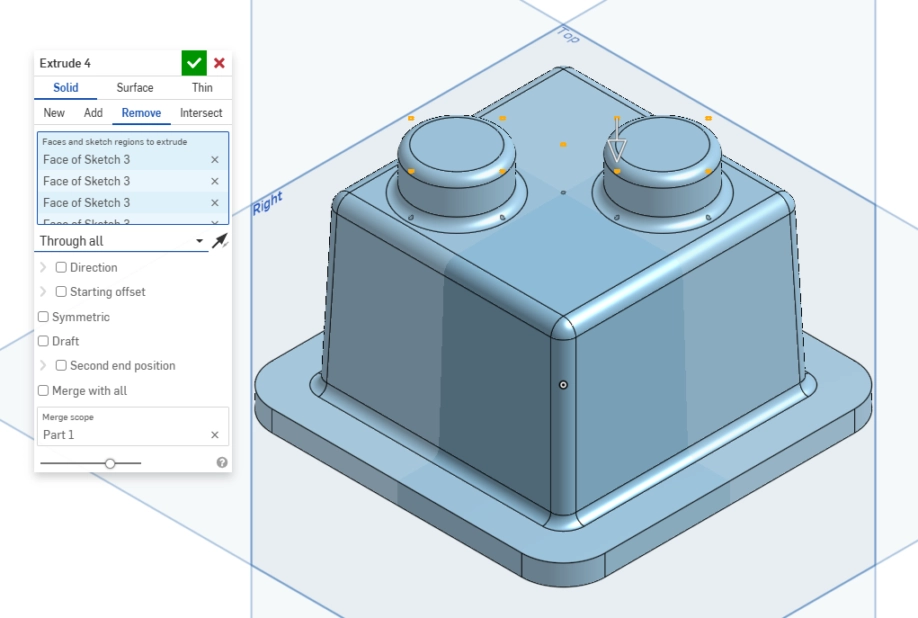Viewport: 918px width, 618px height.
Task: Expand the Direction options chevron
Action: click(x=43, y=267)
